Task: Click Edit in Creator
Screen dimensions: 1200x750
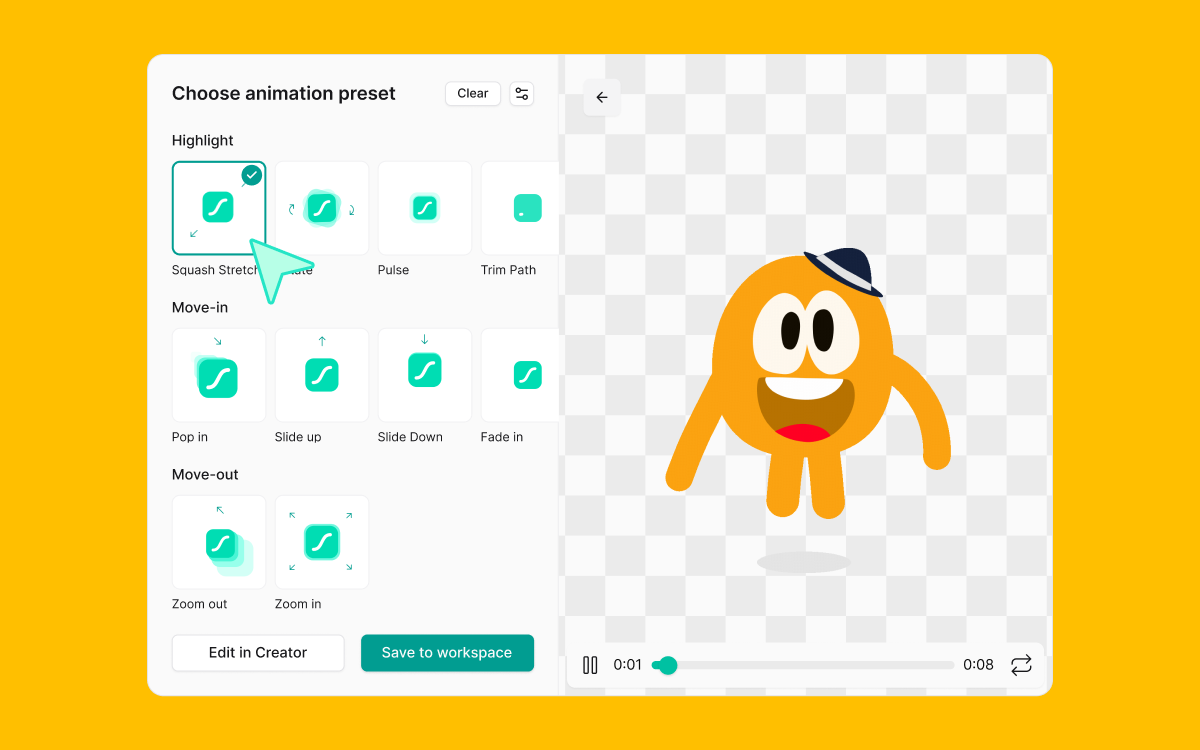Action: [x=258, y=653]
